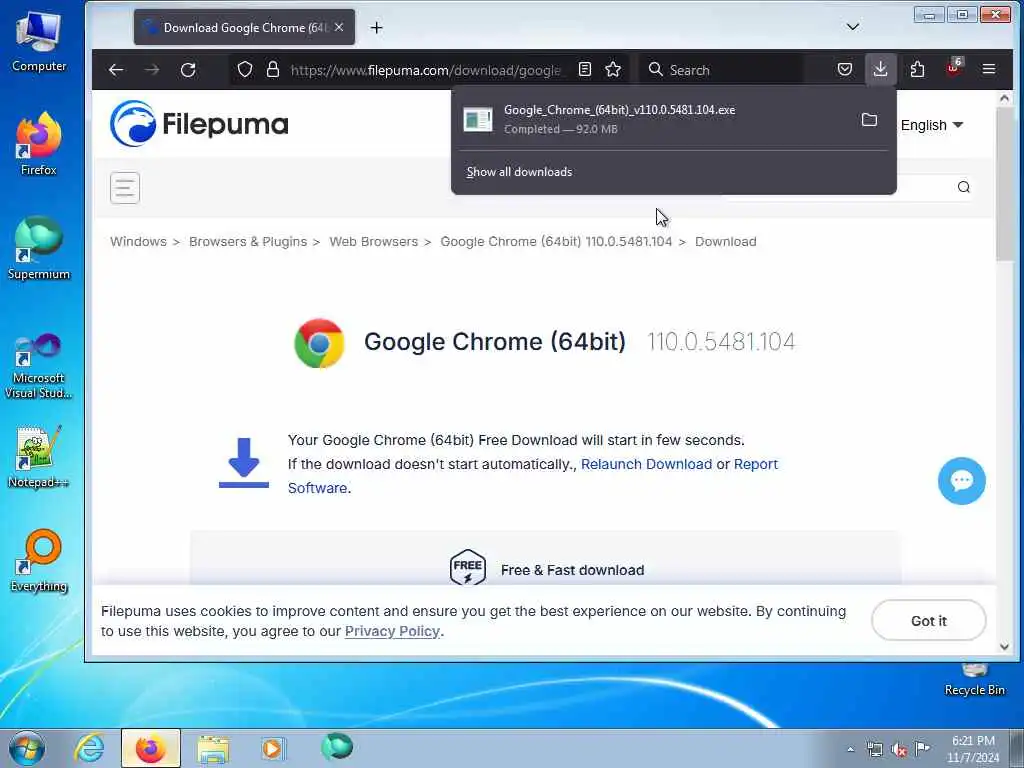Show downloaded Chrome file in folder
1024x768 pixels.
869,120
